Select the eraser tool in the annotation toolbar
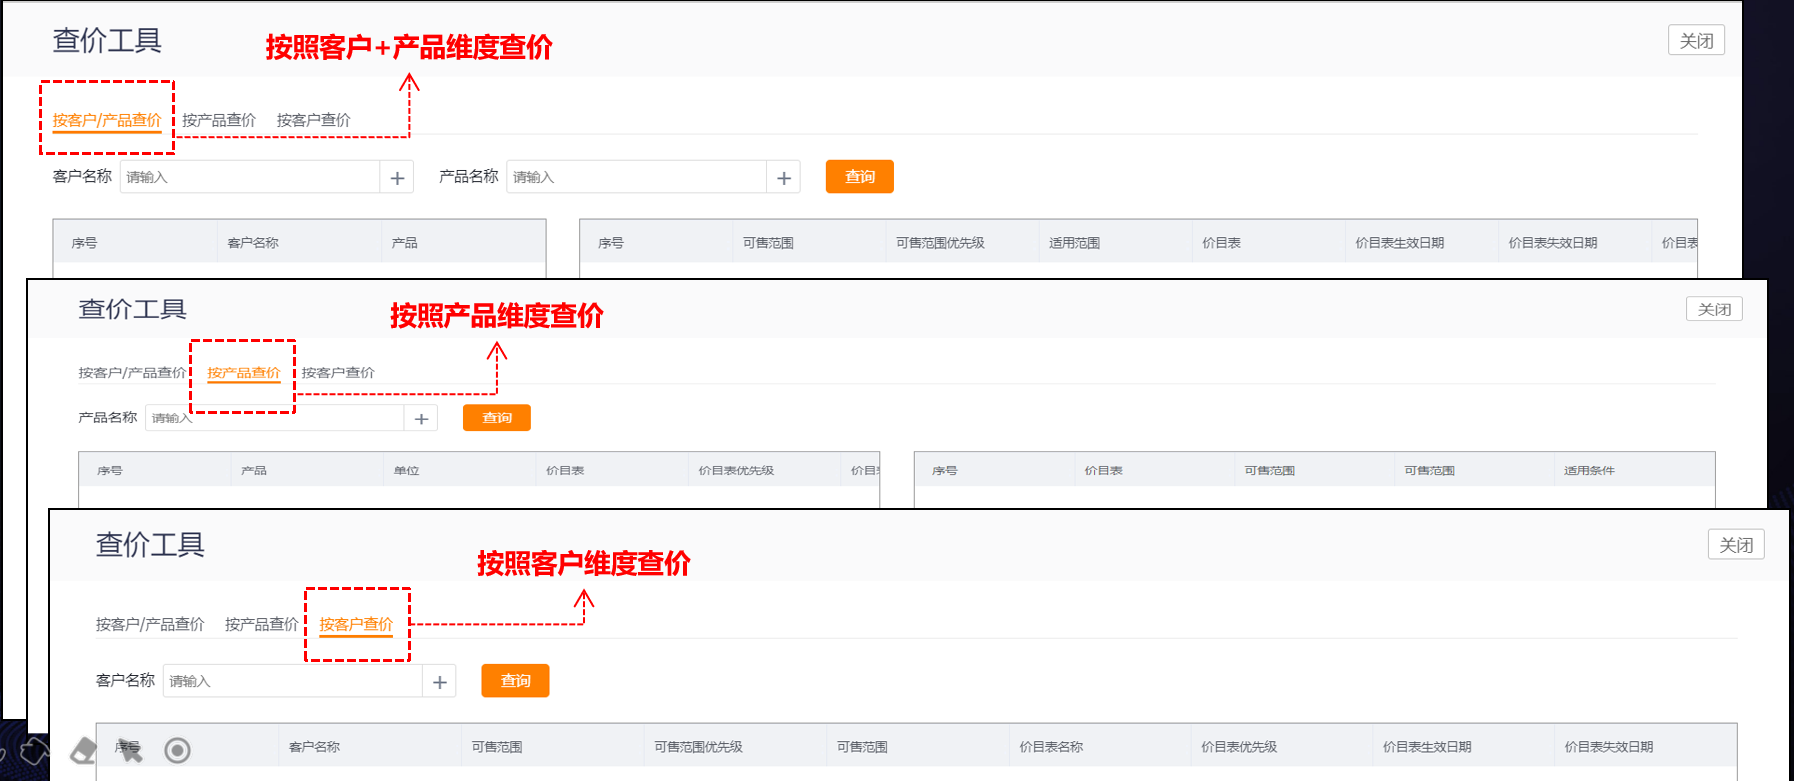The height and width of the screenshot is (781, 1794). pyautogui.click(x=84, y=750)
